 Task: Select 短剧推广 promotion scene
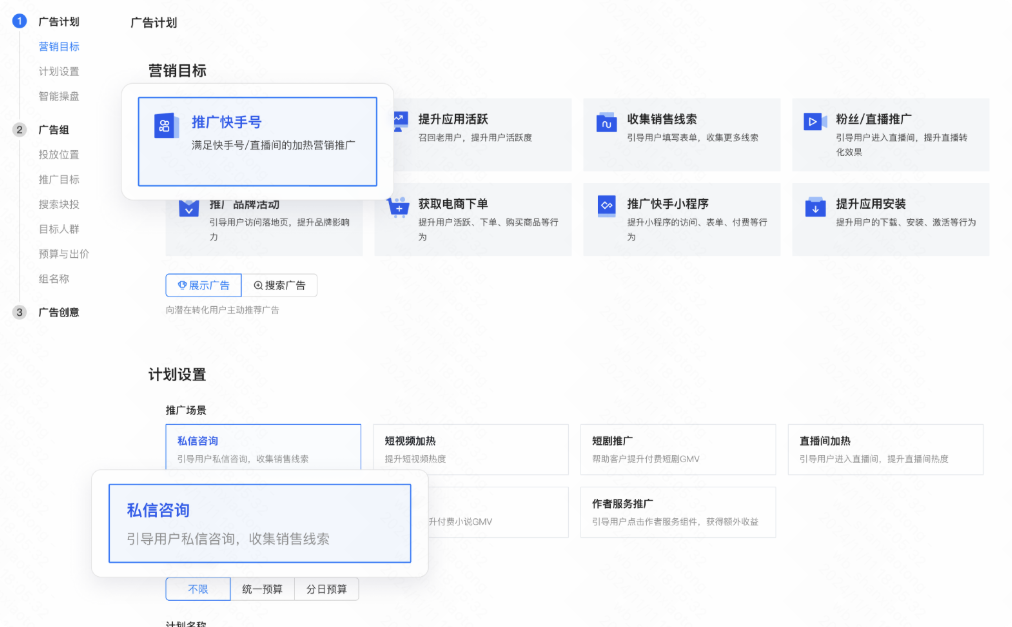678,449
